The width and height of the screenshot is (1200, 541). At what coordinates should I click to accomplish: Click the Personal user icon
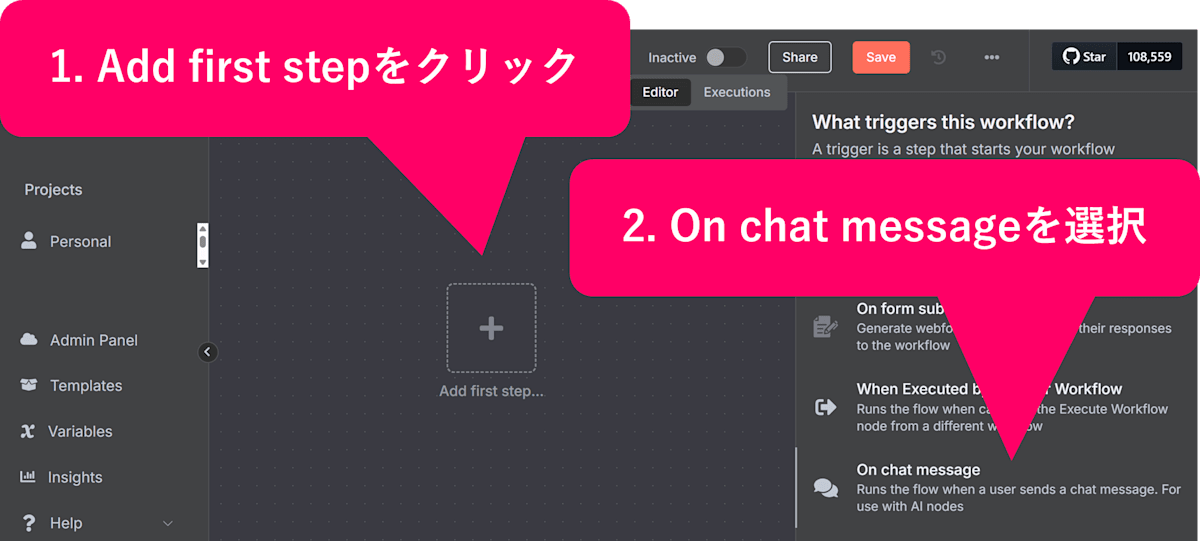29,241
